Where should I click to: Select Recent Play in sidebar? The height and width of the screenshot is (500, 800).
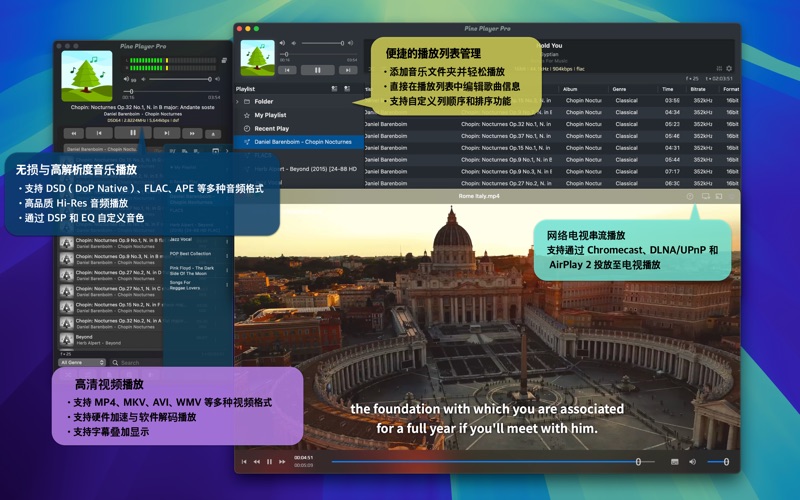pyautogui.click(x=271, y=129)
